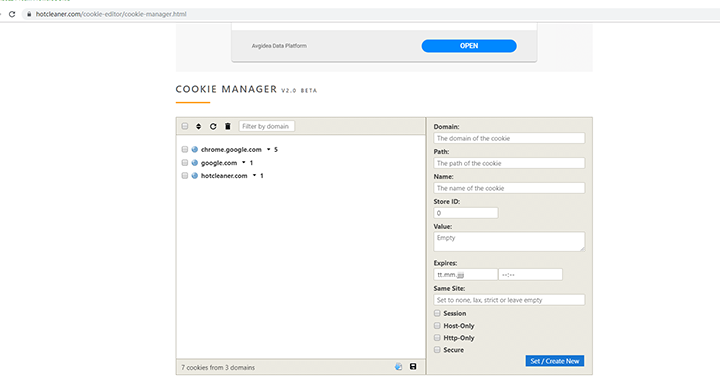The image size is (720, 378).
Task: Click globe icon beside chrome.google.com
Action: click(x=195, y=149)
